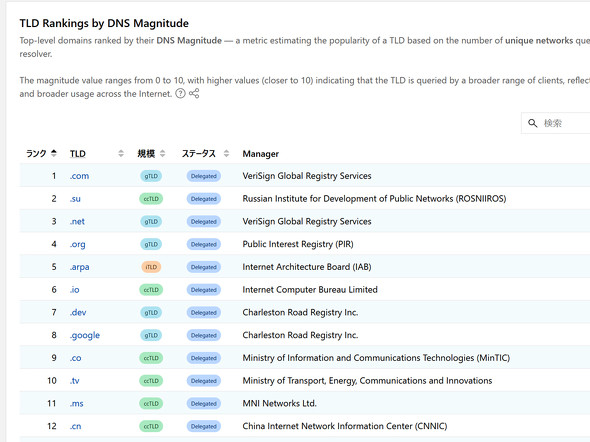This screenshot has height=442, width=590.
Task: Open the .org TLD link
Action: 78,244
